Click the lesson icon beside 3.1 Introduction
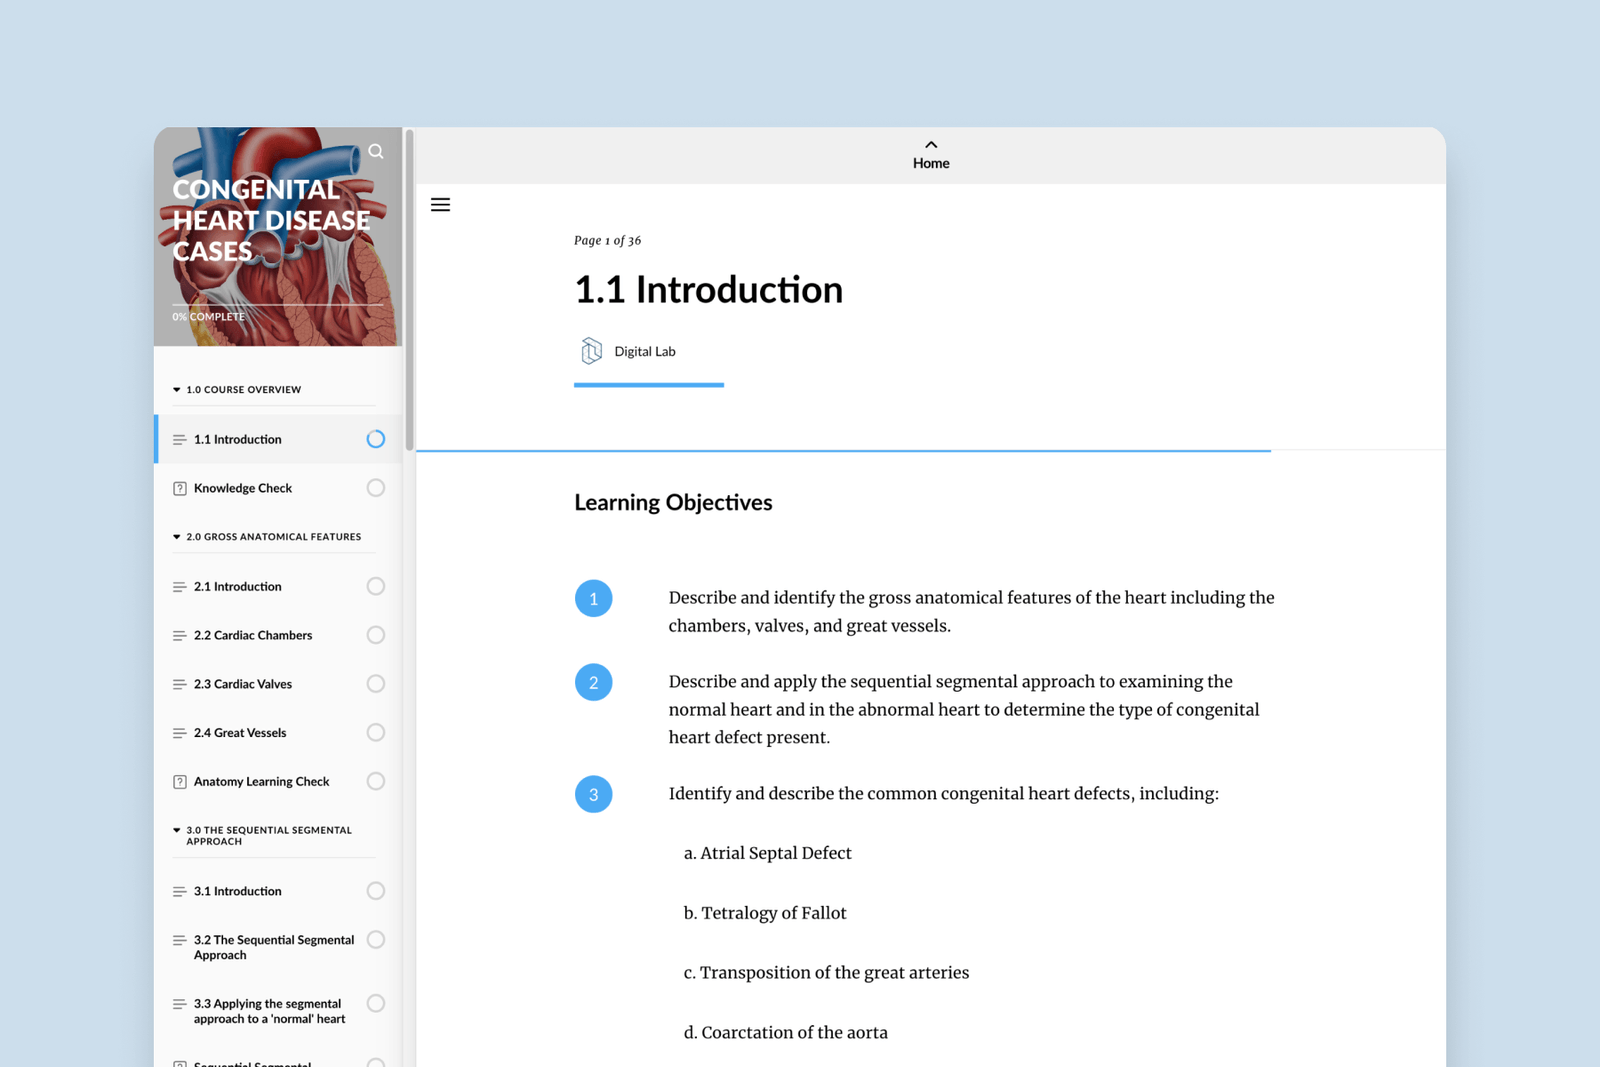The width and height of the screenshot is (1600, 1067). tap(180, 892)
